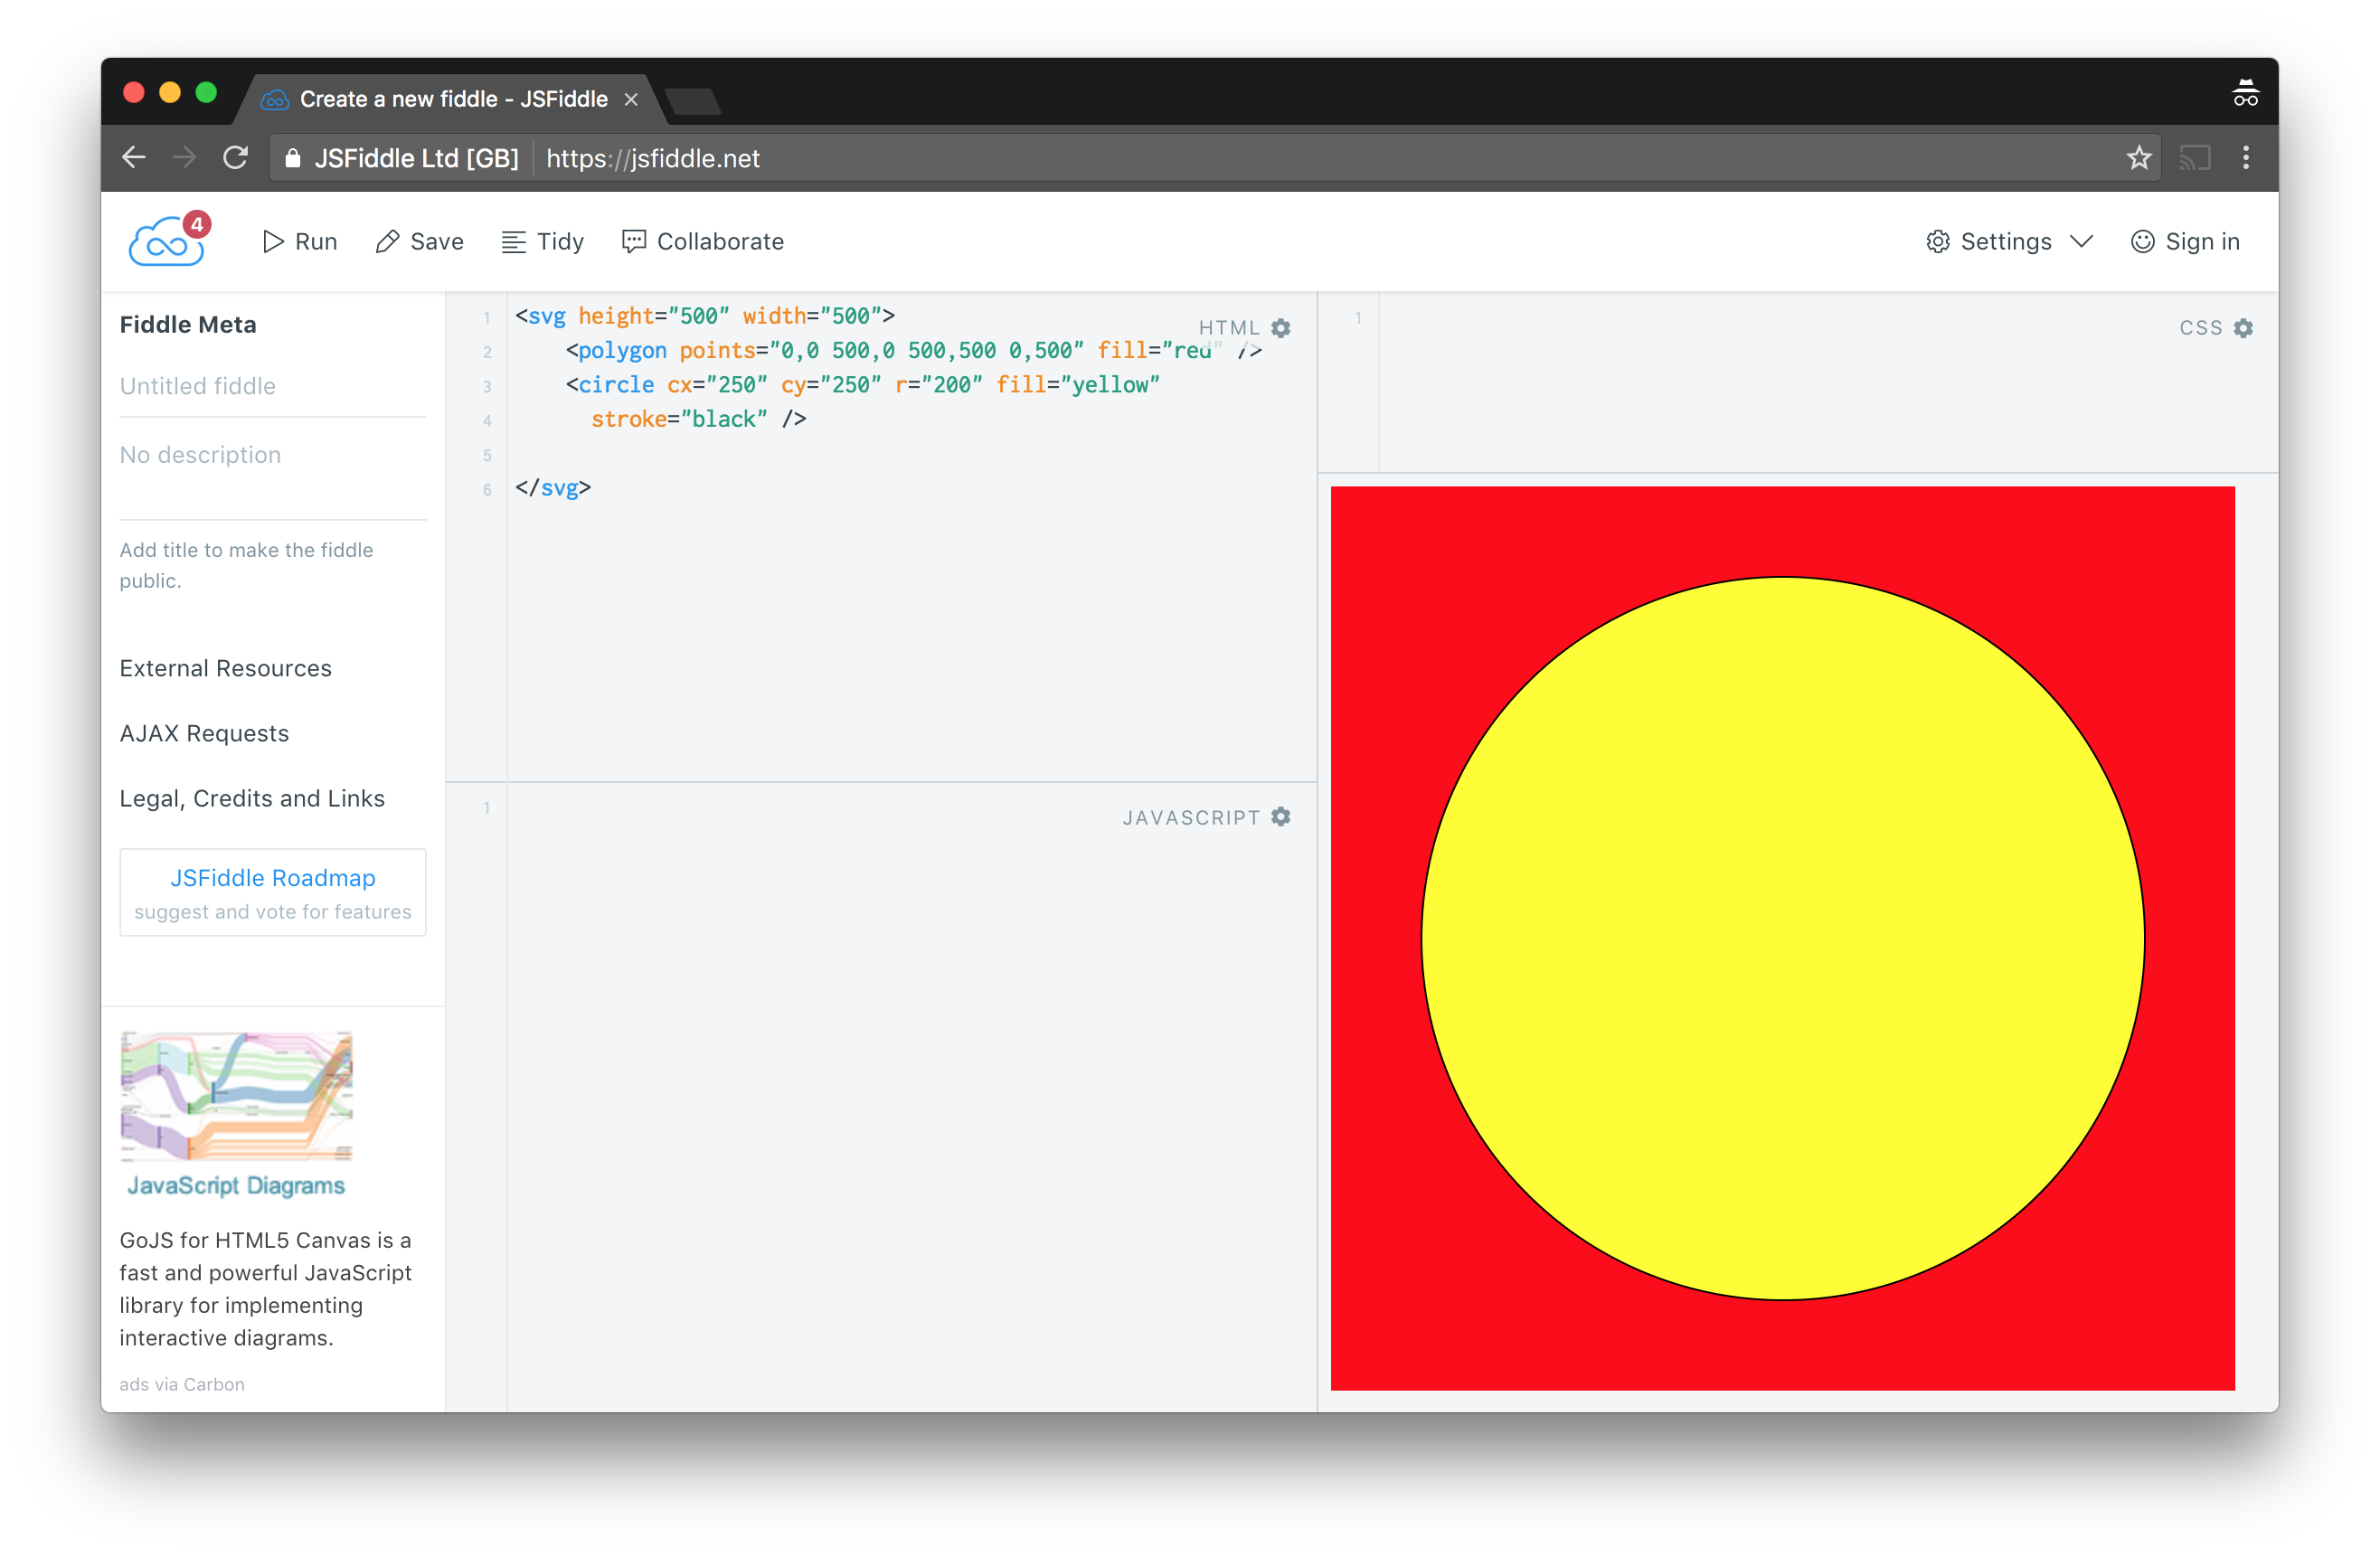Start a Collaborate session
Viewport: 2380px width, 1557px height.
click(x=703, y=242)
